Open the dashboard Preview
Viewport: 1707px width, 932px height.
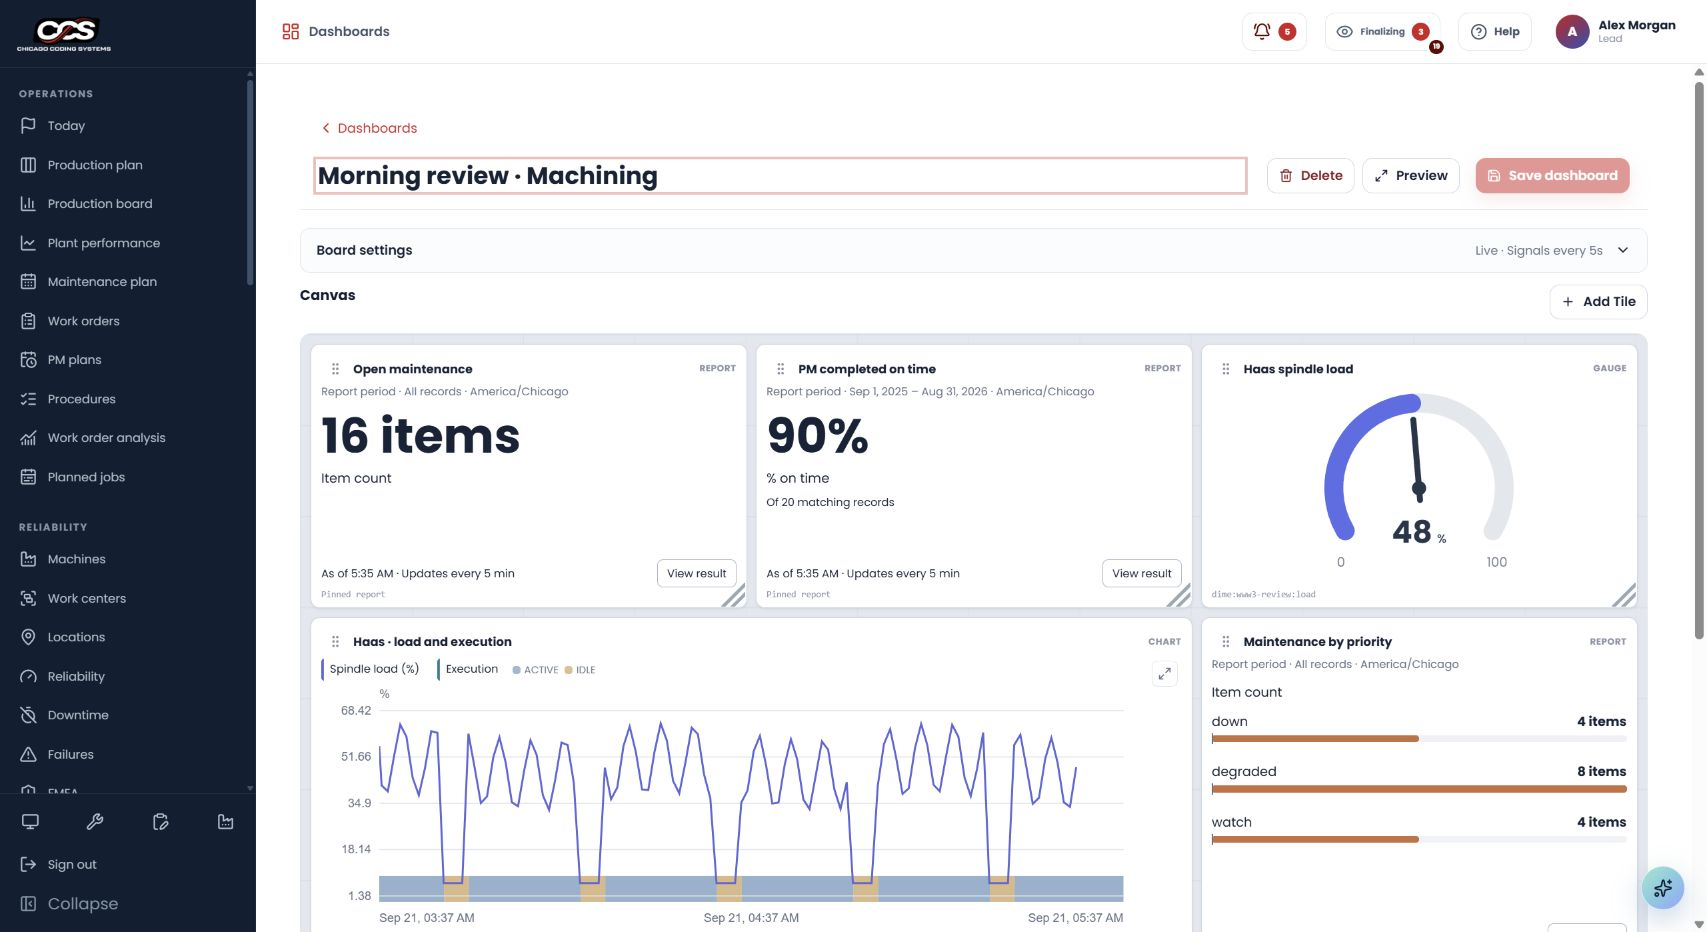tap(1411, 175)
